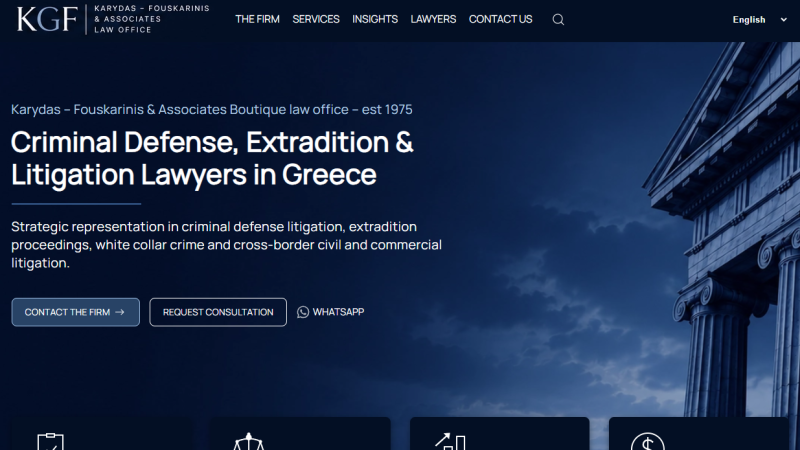Click the CONTACT THE FIRM button
This screenshot has height=450, width=800.
[76, 312]
